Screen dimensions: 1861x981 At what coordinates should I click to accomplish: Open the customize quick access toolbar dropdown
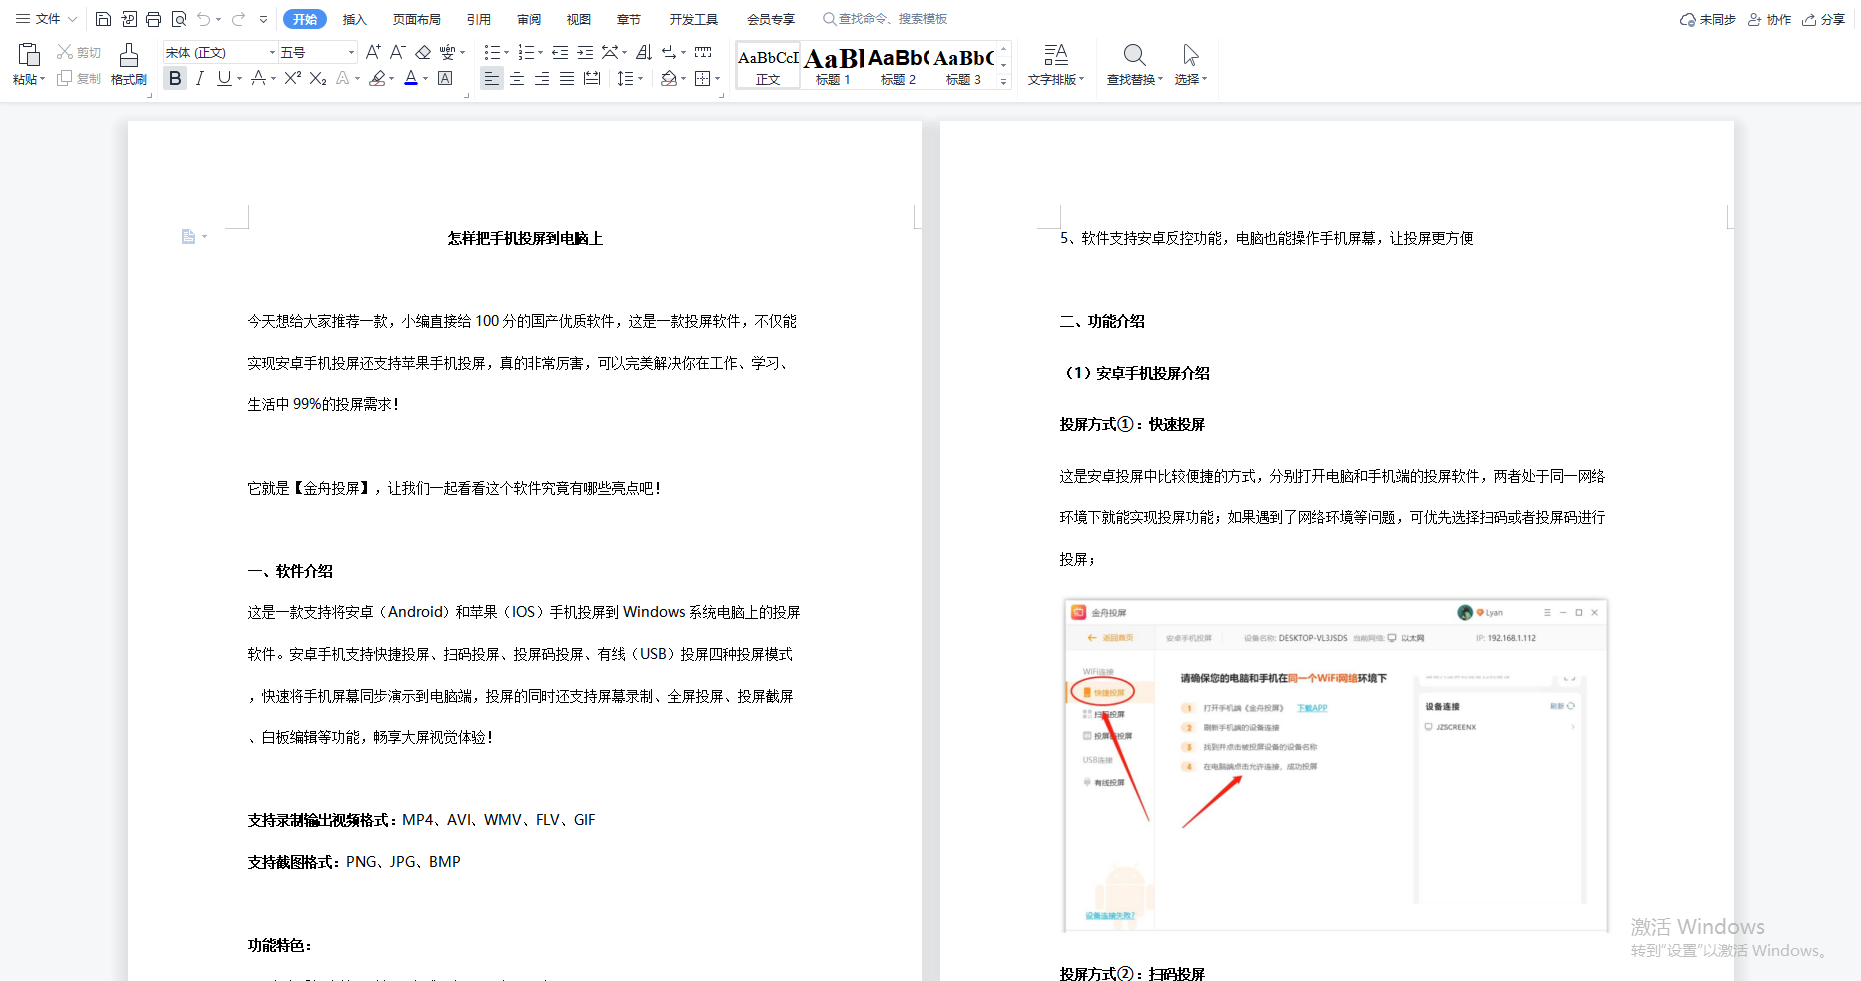[263, 19]
